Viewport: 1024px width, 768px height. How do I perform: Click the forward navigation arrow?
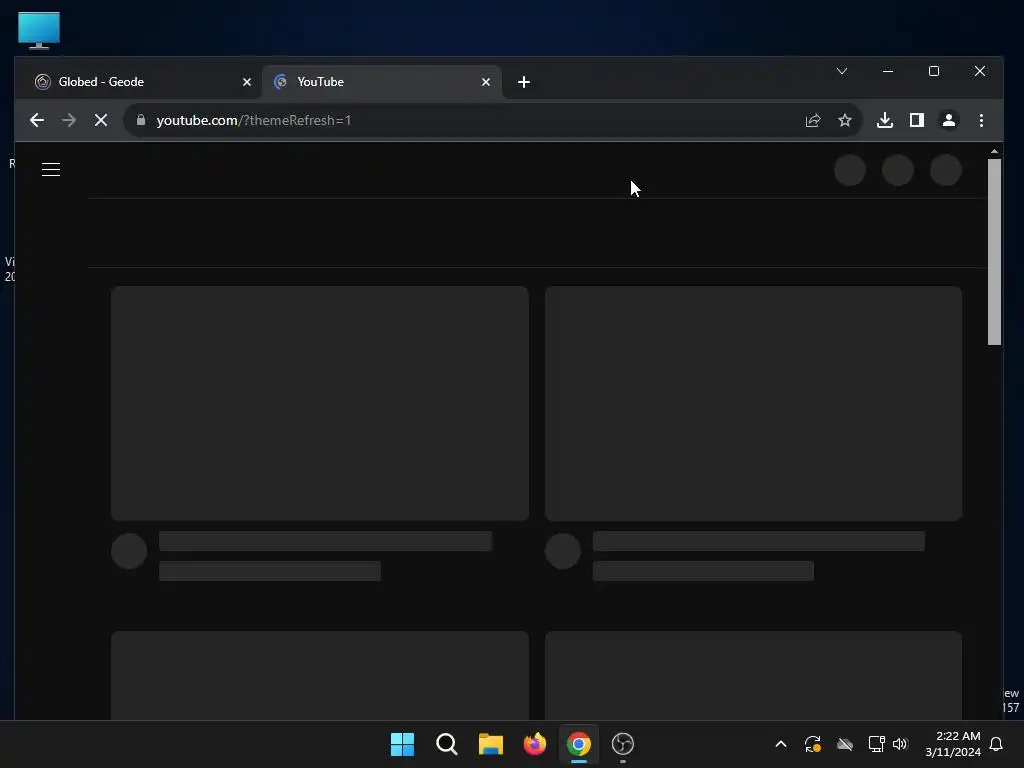(x=69, y=120)
